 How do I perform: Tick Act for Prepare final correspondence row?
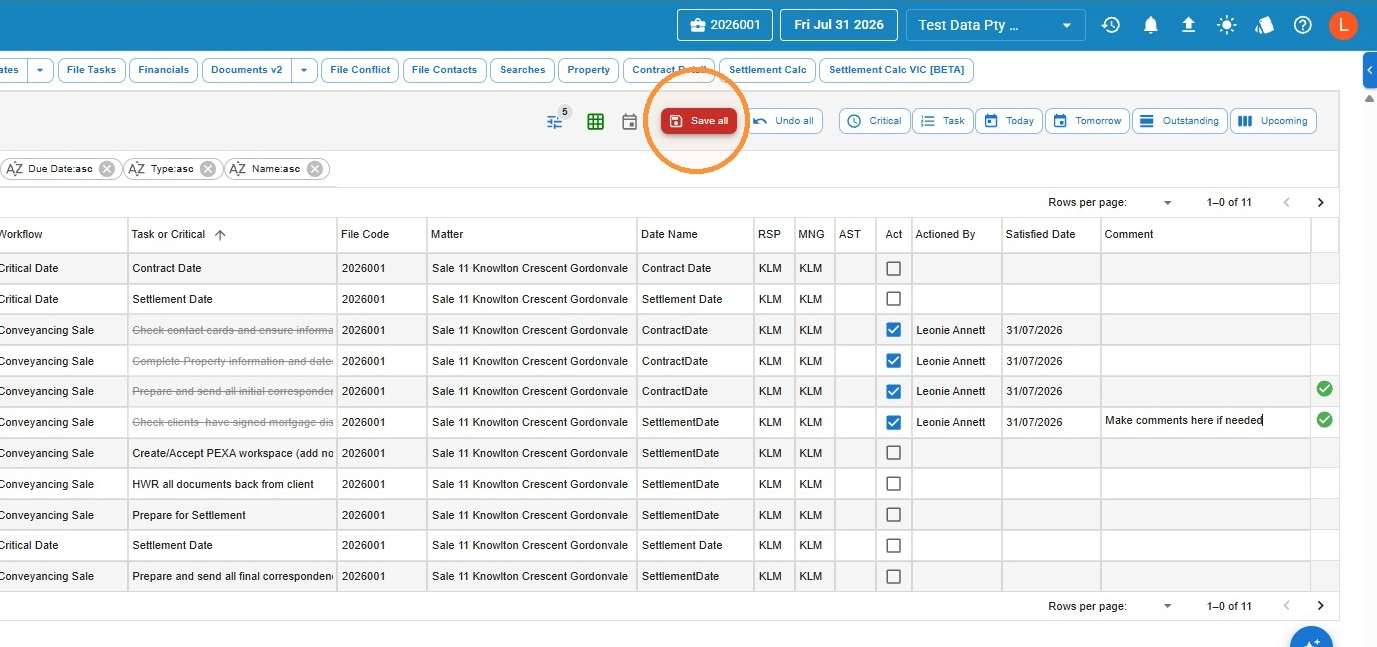point(894,576)
